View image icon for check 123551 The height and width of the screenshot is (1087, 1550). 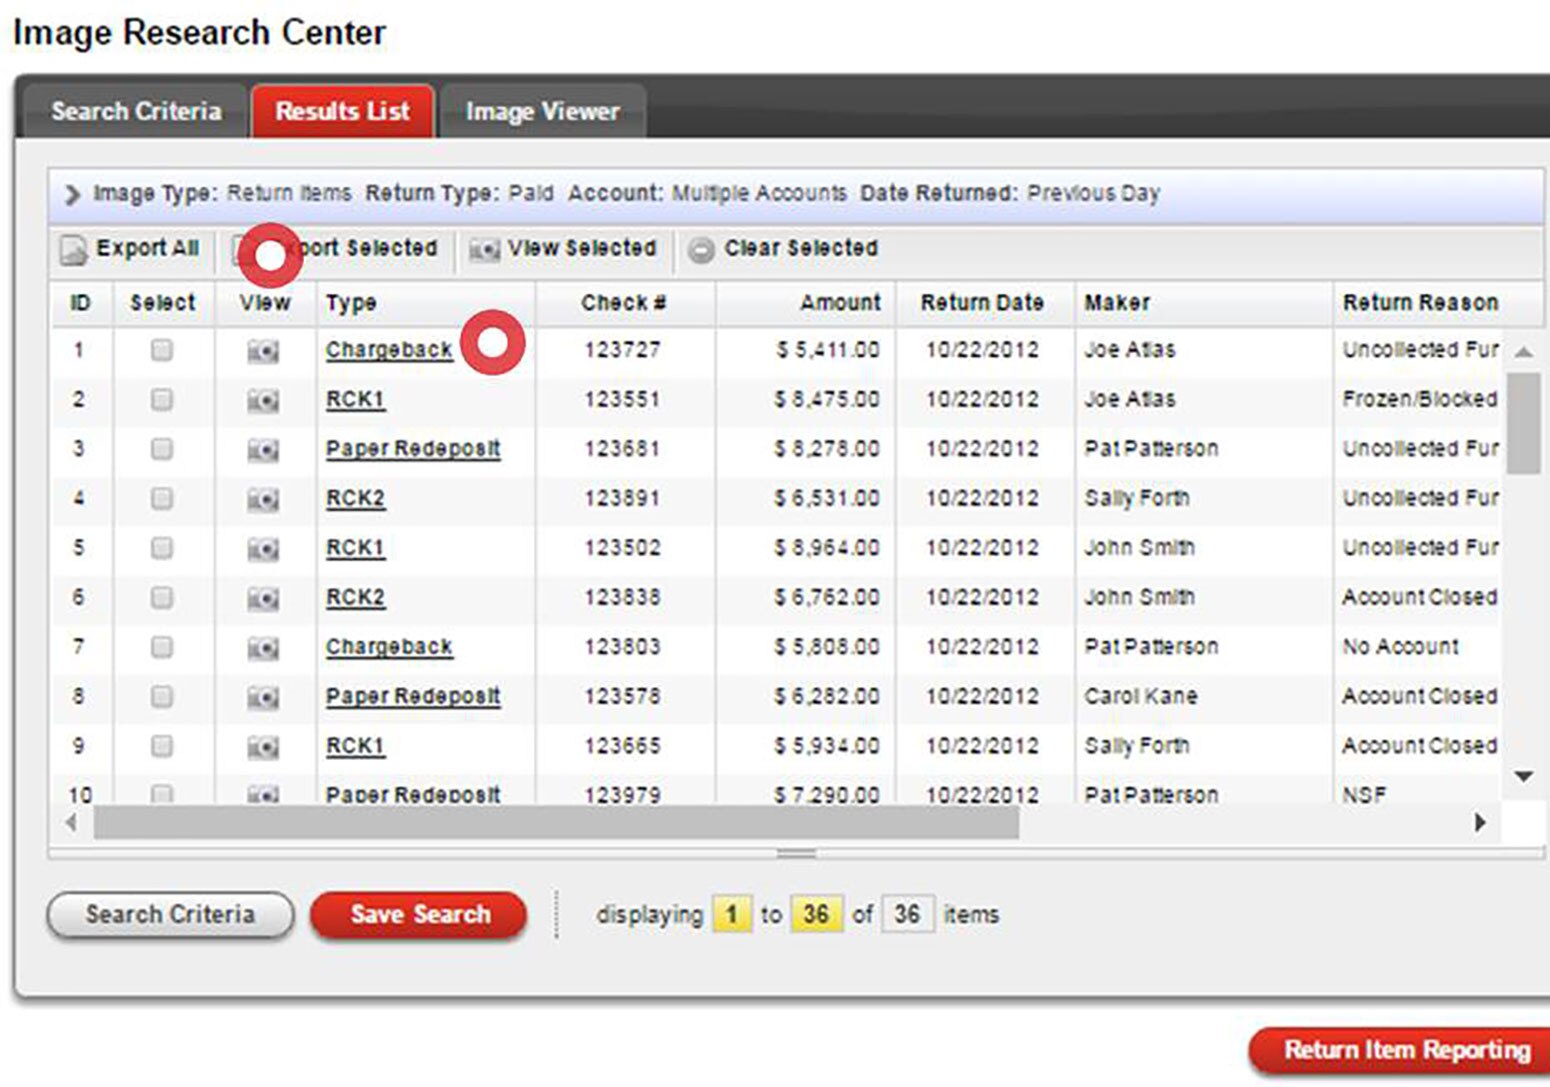[x=263, y=401]
